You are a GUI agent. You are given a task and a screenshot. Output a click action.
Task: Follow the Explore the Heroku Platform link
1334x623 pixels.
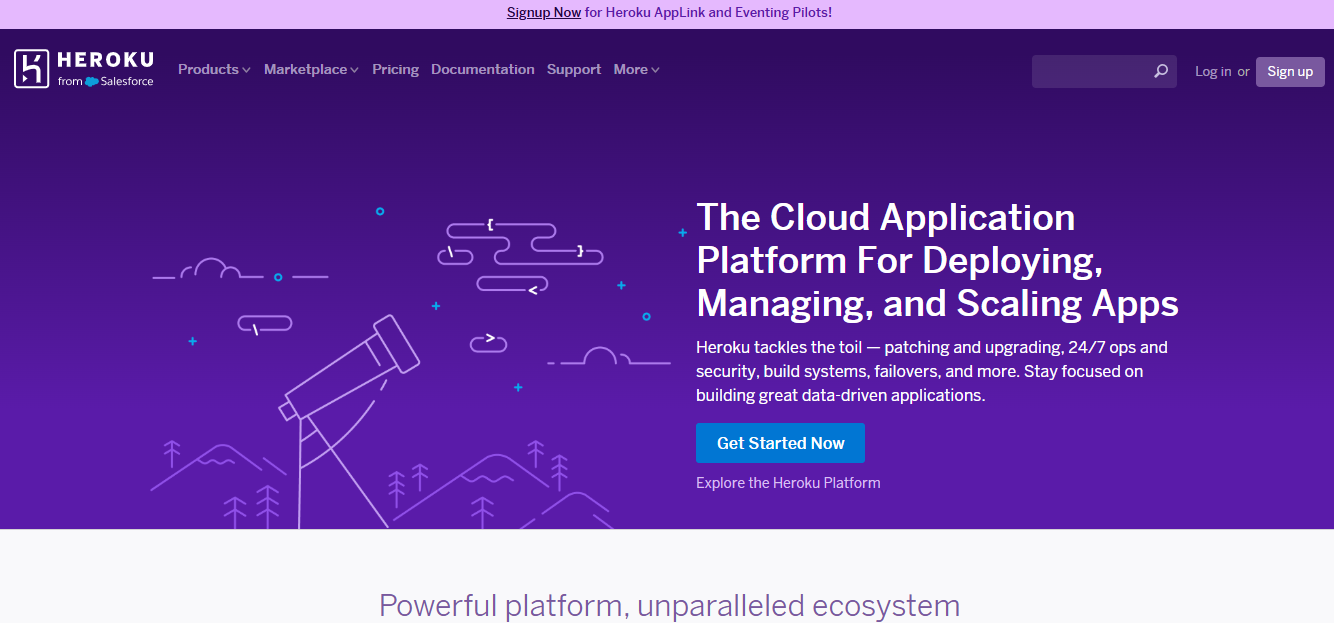tap(788, 483)
